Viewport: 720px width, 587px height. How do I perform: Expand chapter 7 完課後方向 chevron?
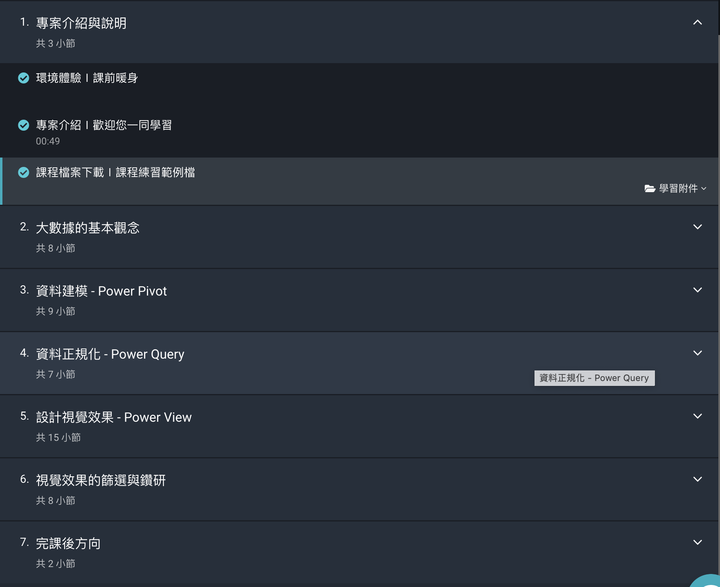[697, 542]
